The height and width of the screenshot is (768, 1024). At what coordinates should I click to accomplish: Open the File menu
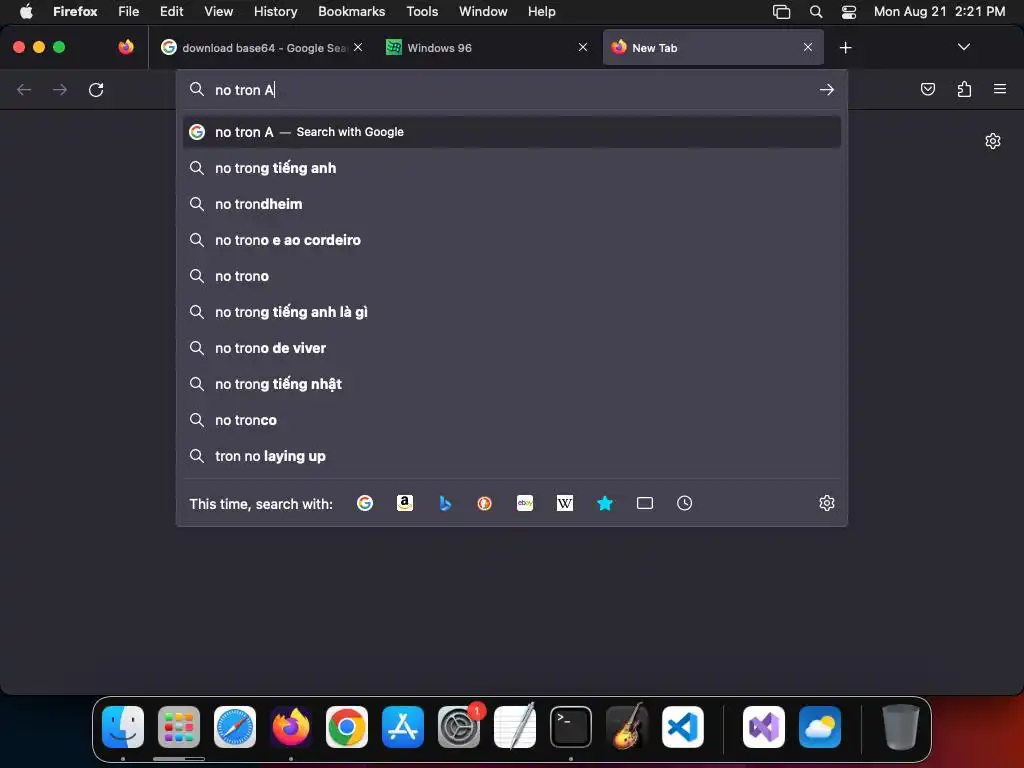(129, 11)
